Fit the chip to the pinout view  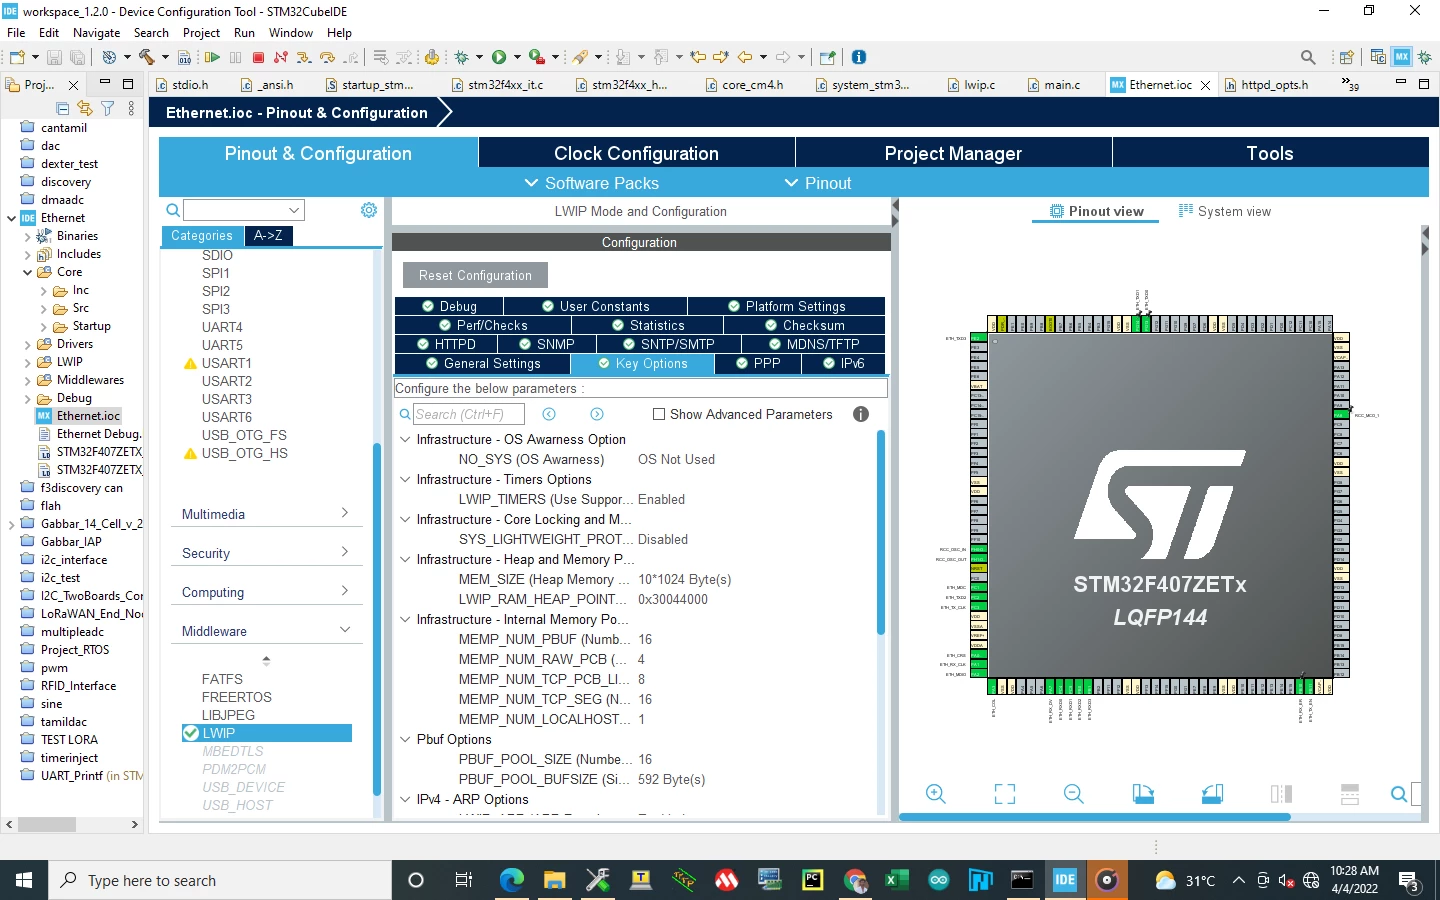pyautogui.click(x=1005, y=794)
